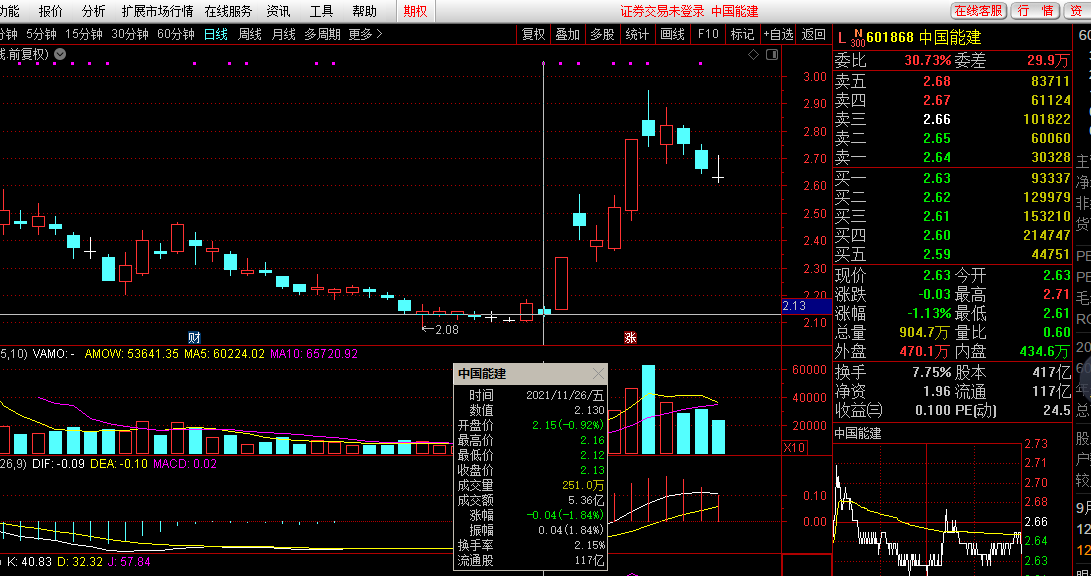Click the 中国能建 intraday chart title
Screen dimensions: 1091x576
(857, 433)
